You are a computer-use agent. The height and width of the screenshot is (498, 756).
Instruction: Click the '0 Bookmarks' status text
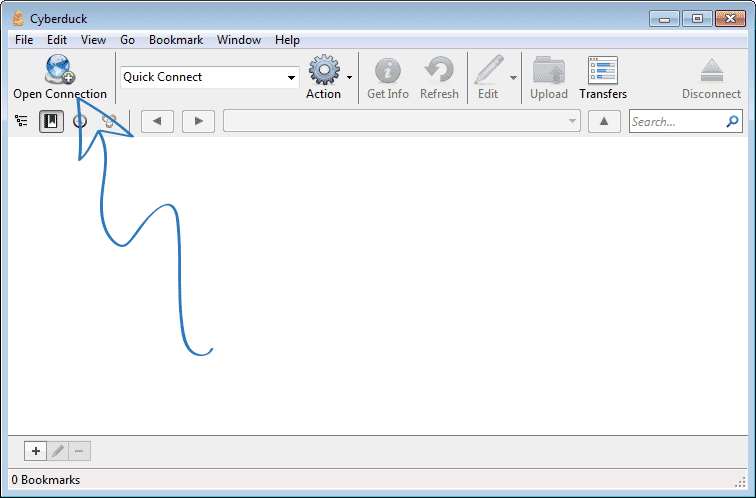pyautogui.click(x=46, y=480)
